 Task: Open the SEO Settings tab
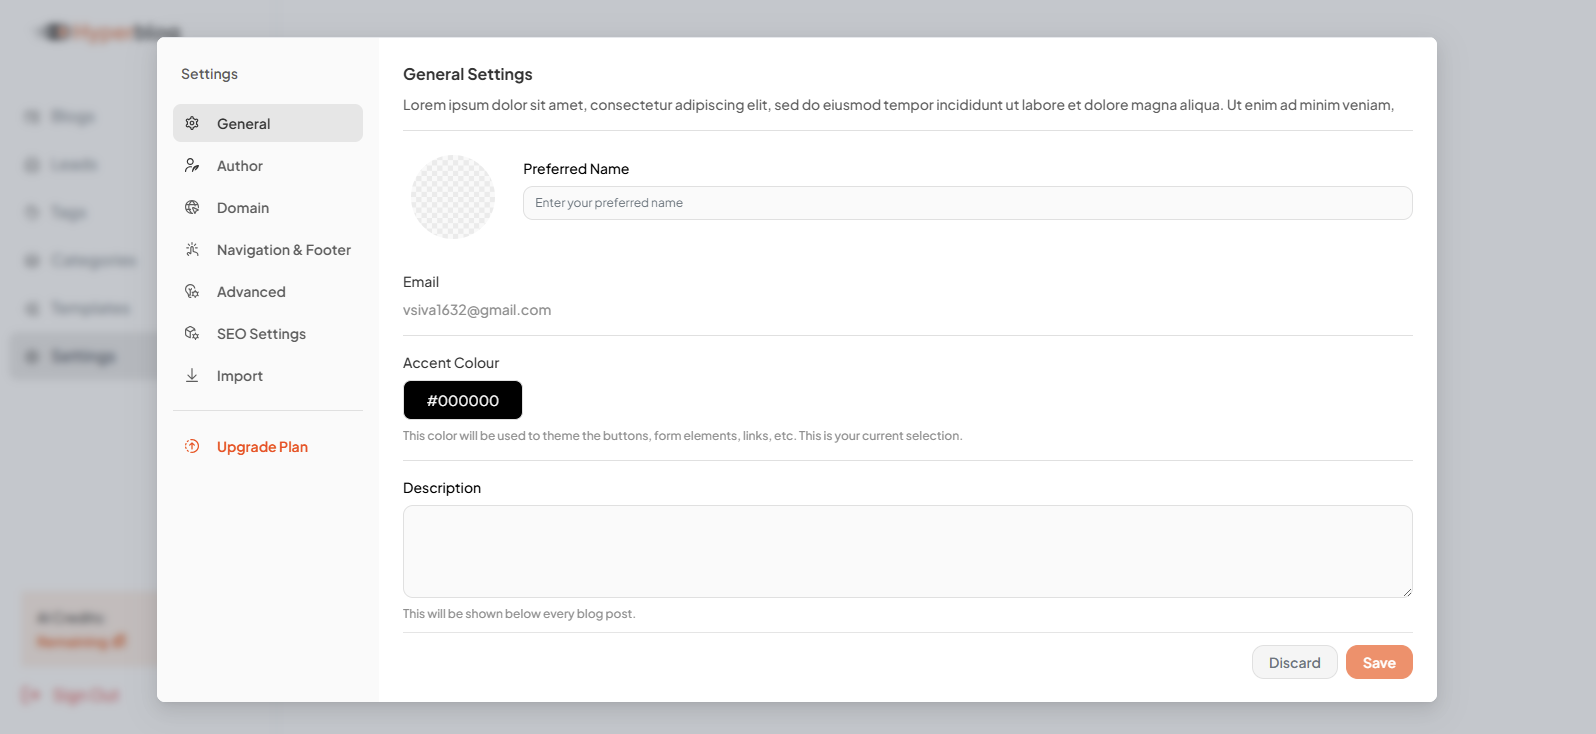click(268, 333)
